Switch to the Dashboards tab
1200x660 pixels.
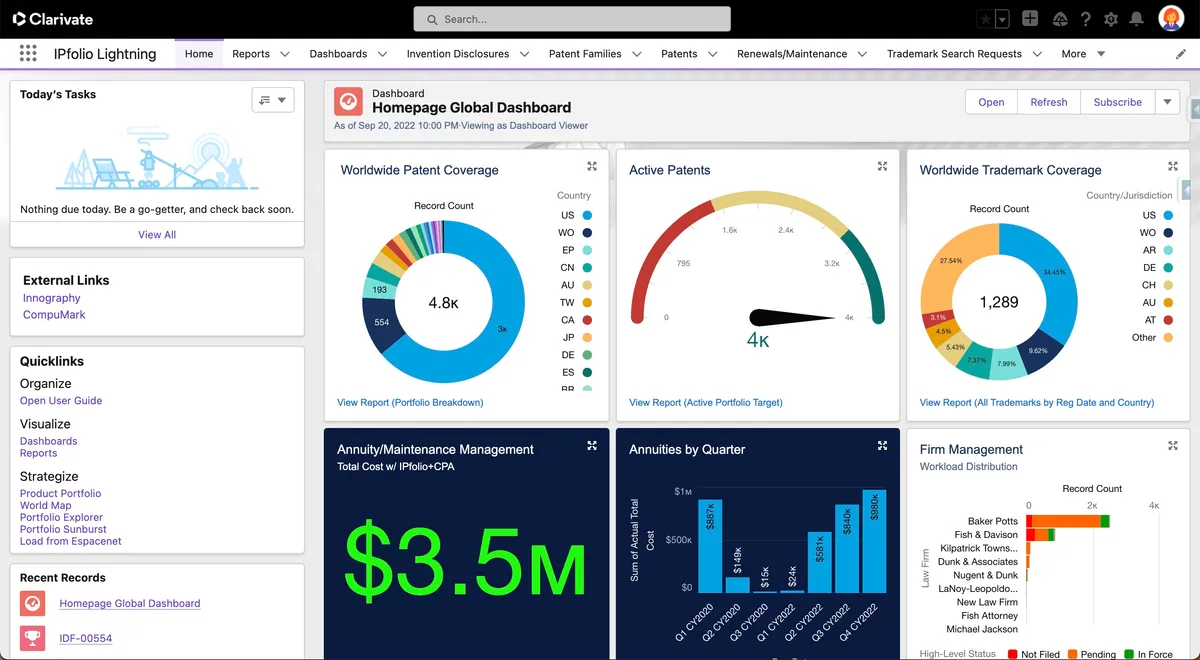pos(338,54)
